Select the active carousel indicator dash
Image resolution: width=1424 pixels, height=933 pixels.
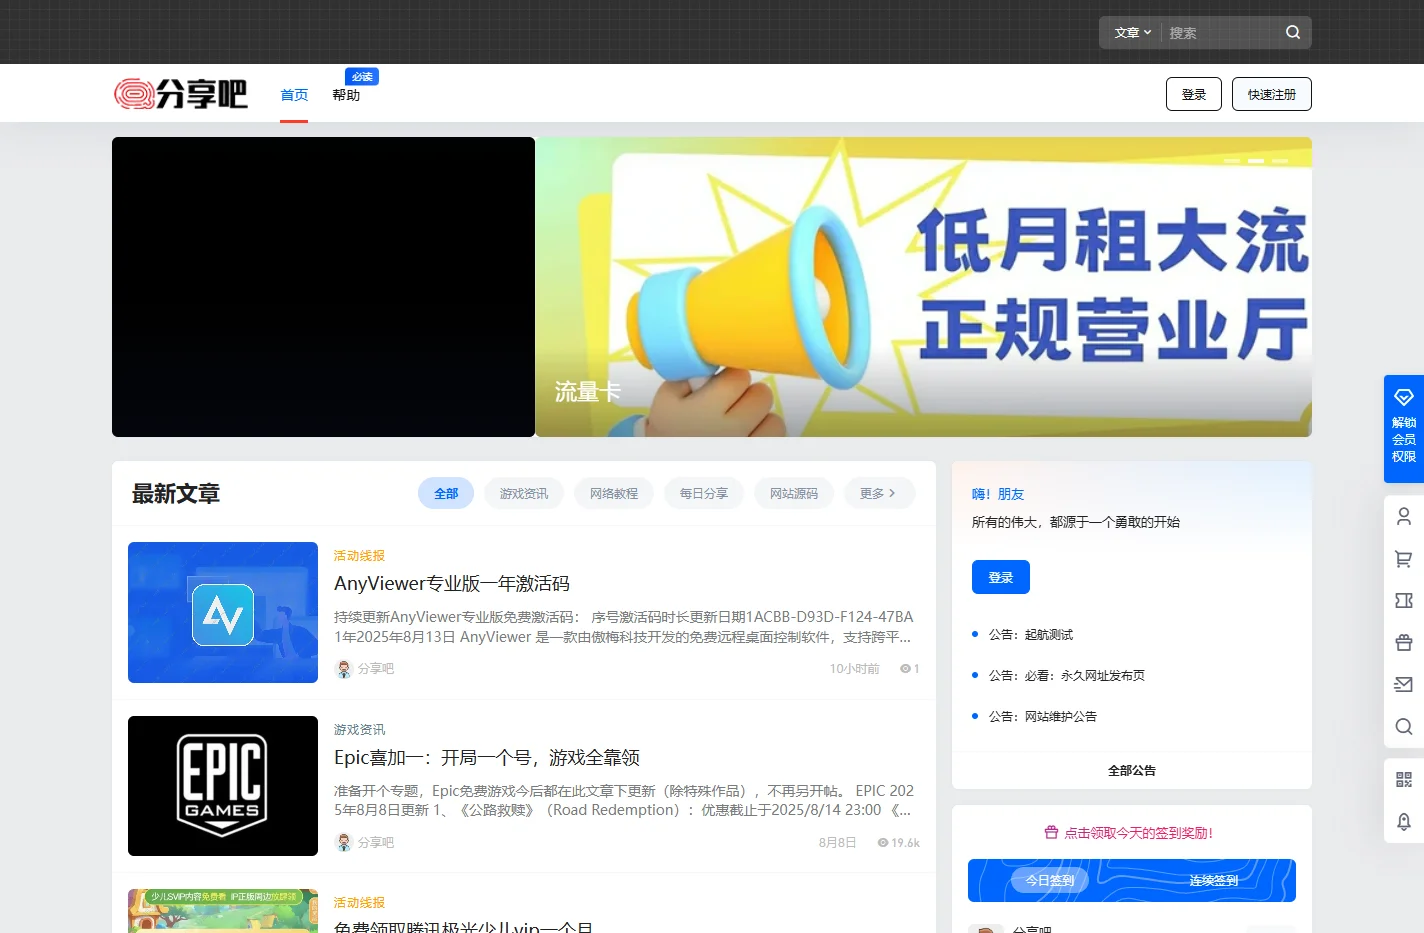coord(1256,161)
